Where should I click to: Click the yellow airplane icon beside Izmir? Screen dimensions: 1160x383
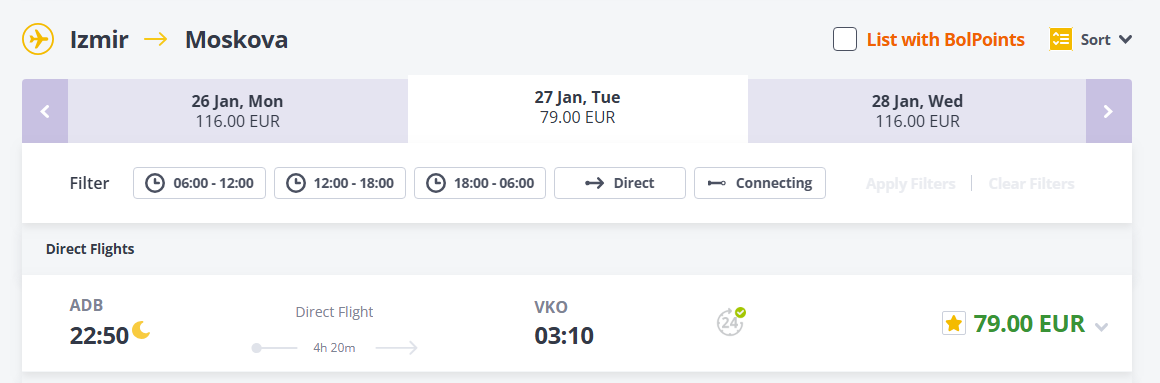[38, 39]
